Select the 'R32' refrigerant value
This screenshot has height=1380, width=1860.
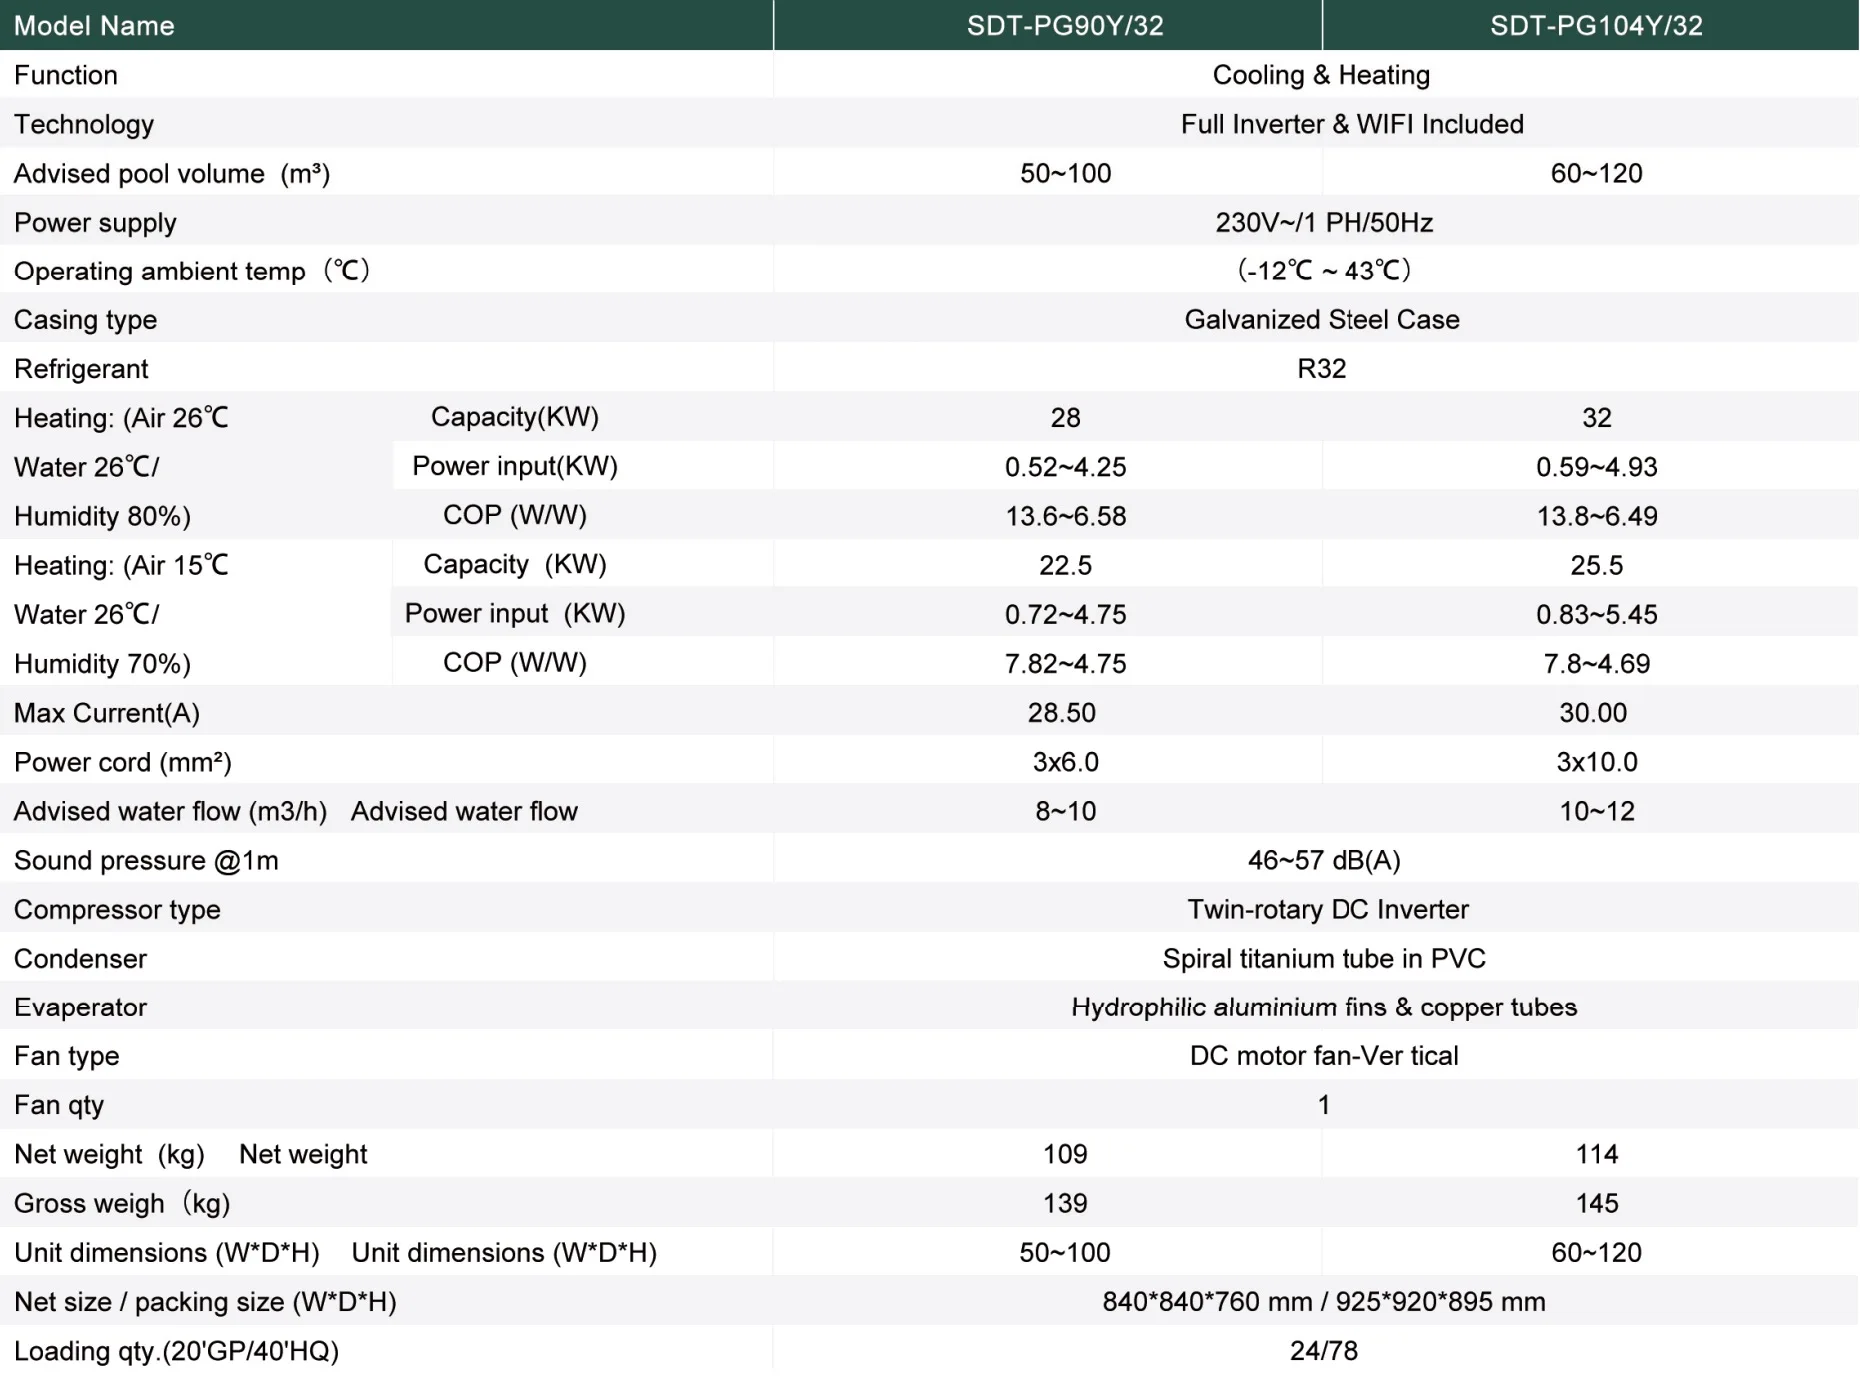pyautogui.click(x=1321, y=369)
